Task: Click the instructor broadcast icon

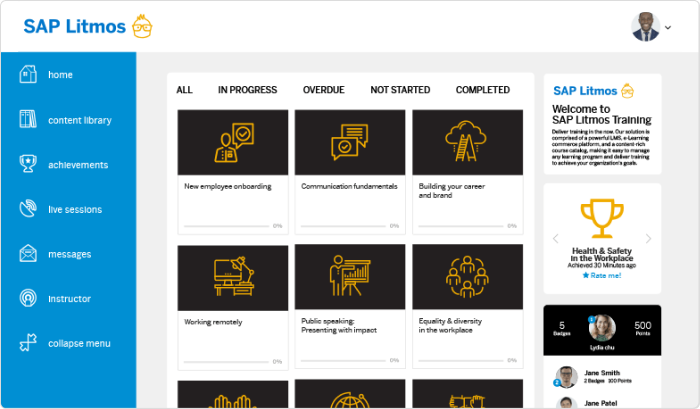Action: [28, 298]
